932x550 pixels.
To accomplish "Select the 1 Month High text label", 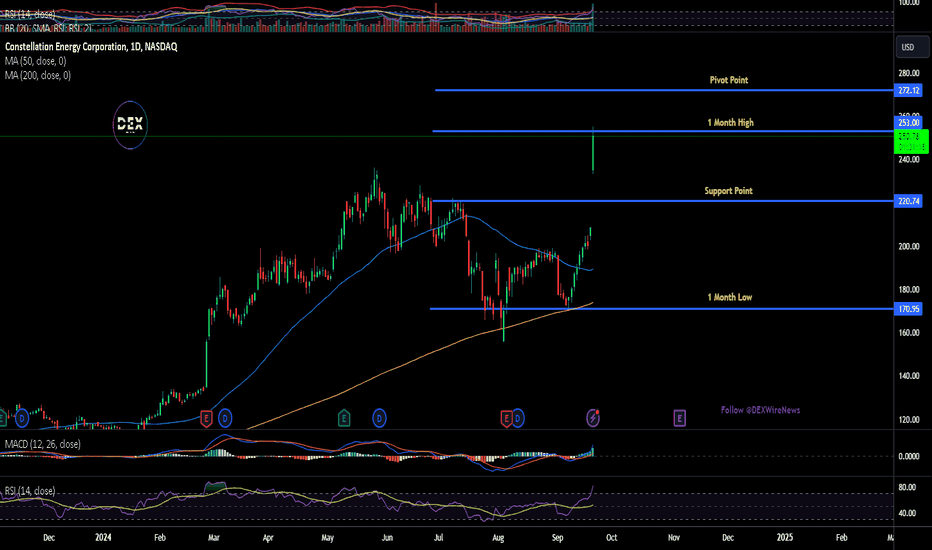I will click(x=731, y=122).
